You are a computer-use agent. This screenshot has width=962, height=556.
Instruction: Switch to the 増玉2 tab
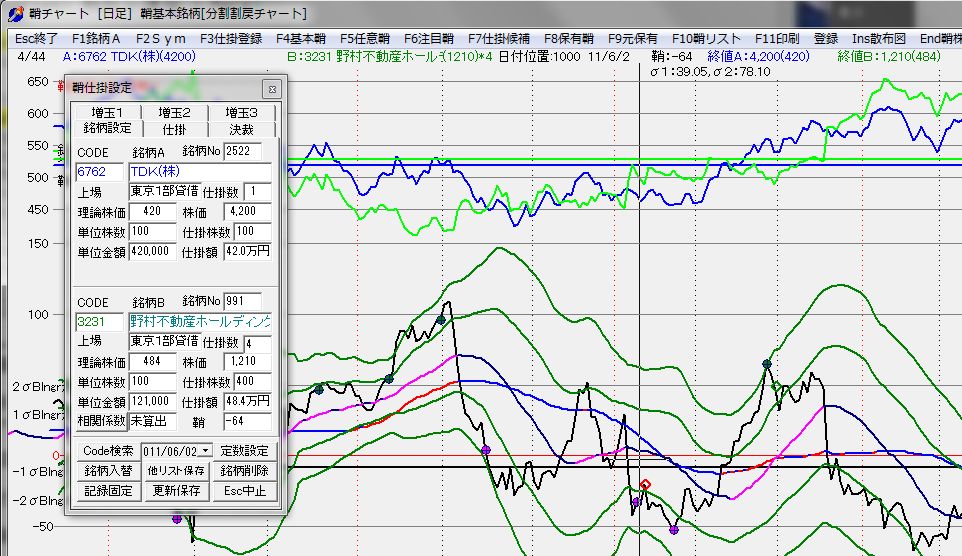point(174,112)
